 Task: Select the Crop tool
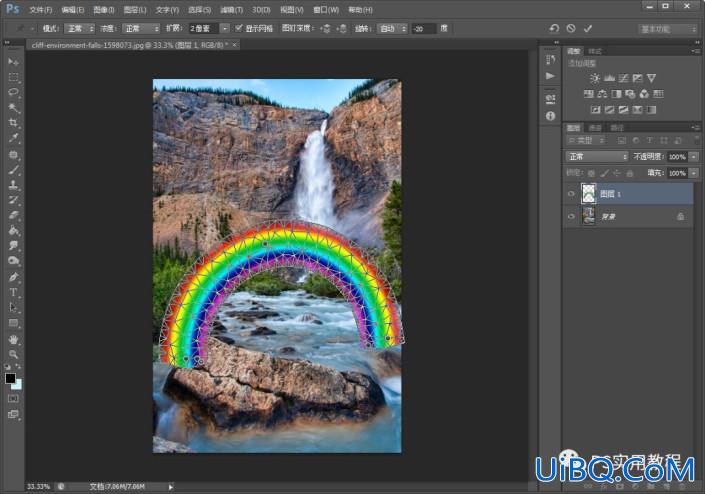point(13,123)
